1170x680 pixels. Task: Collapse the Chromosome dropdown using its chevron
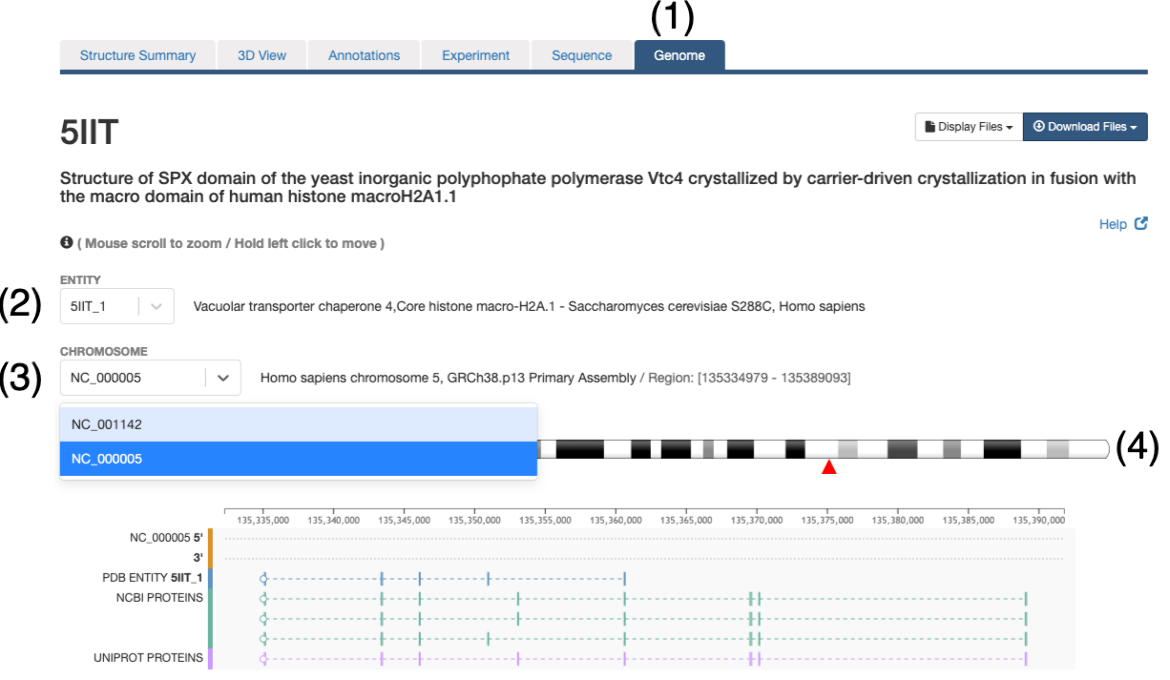[x=222, y=378]
